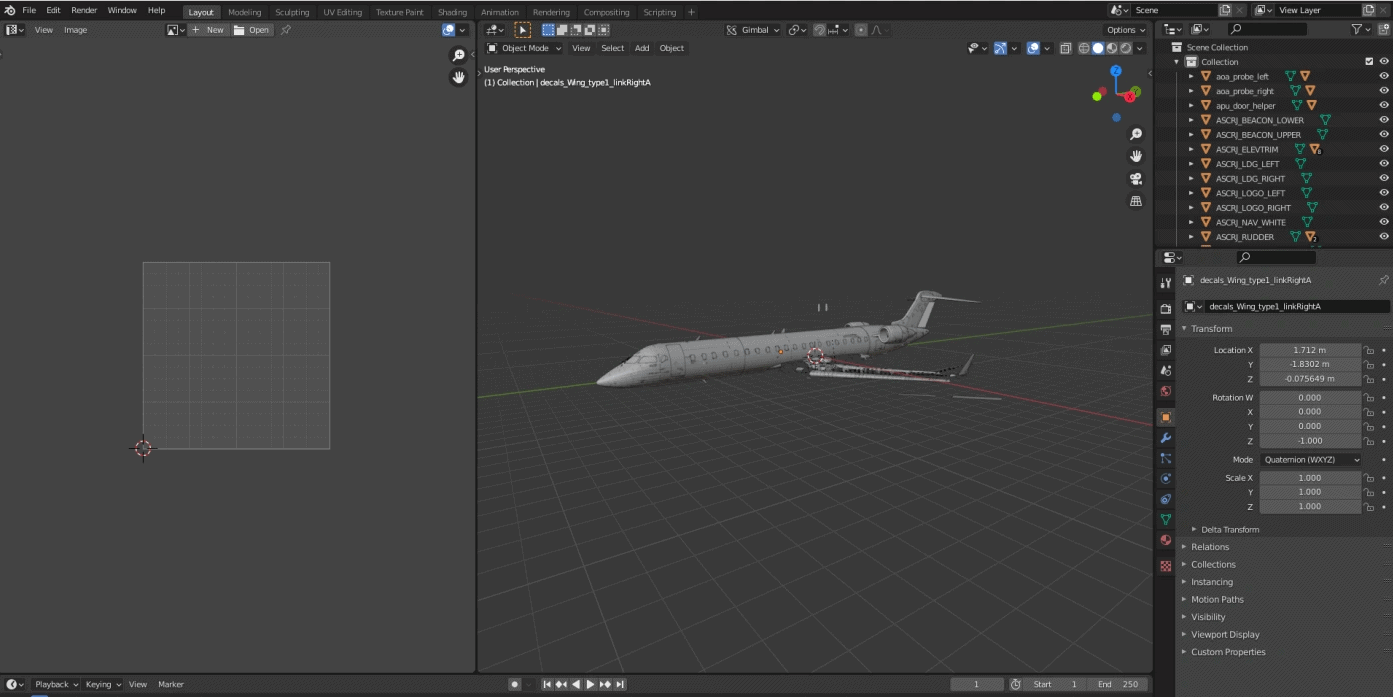The height and width of the screenshot is (697, 1393).
Task: Click the Location X value field
Action: (x=1310, y=349)
